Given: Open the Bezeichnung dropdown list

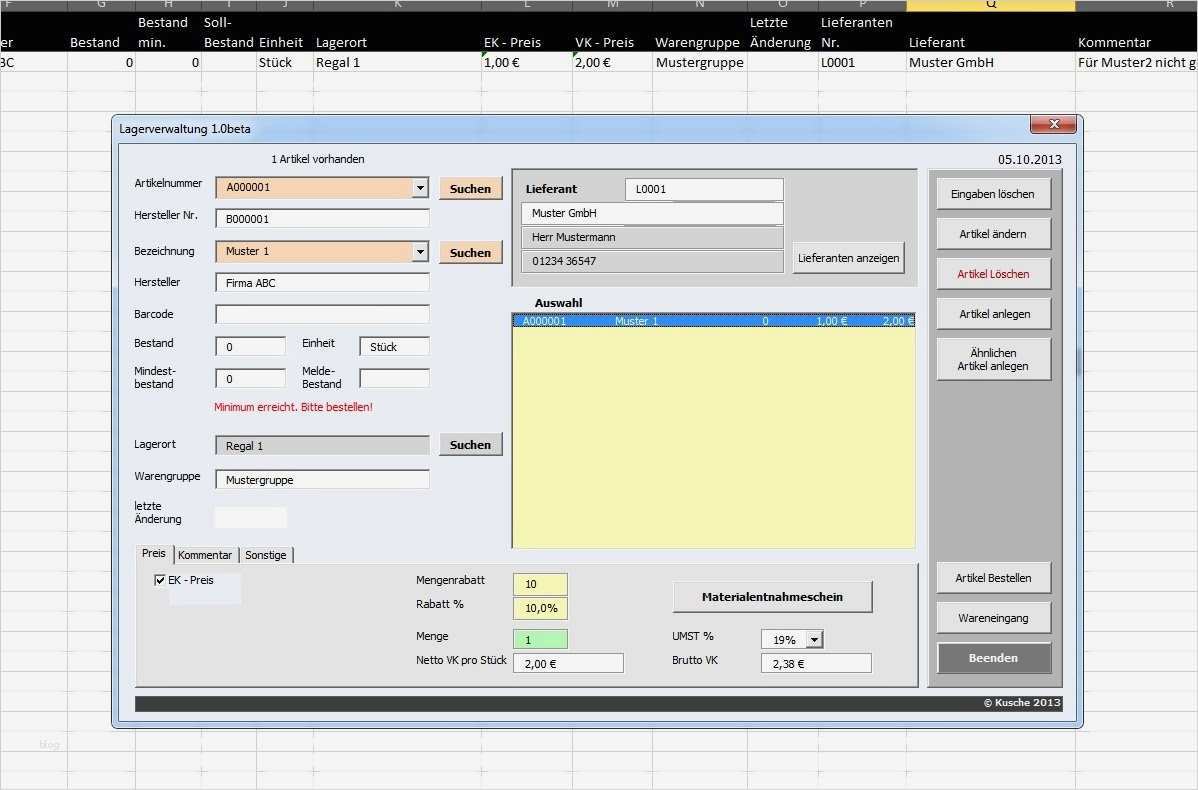Looking at the screenshot, I should [420, 252].
